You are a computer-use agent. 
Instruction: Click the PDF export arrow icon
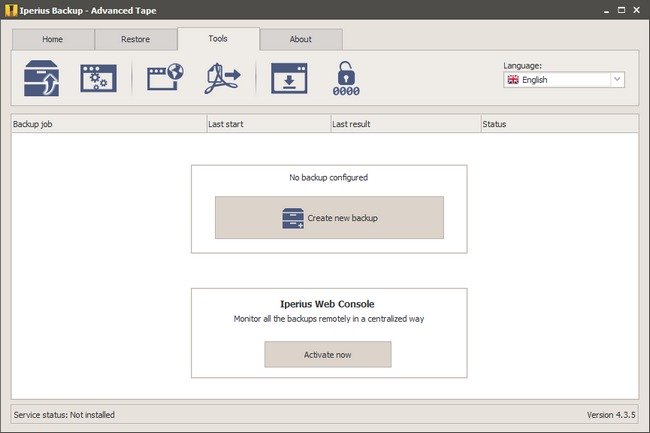223,78
